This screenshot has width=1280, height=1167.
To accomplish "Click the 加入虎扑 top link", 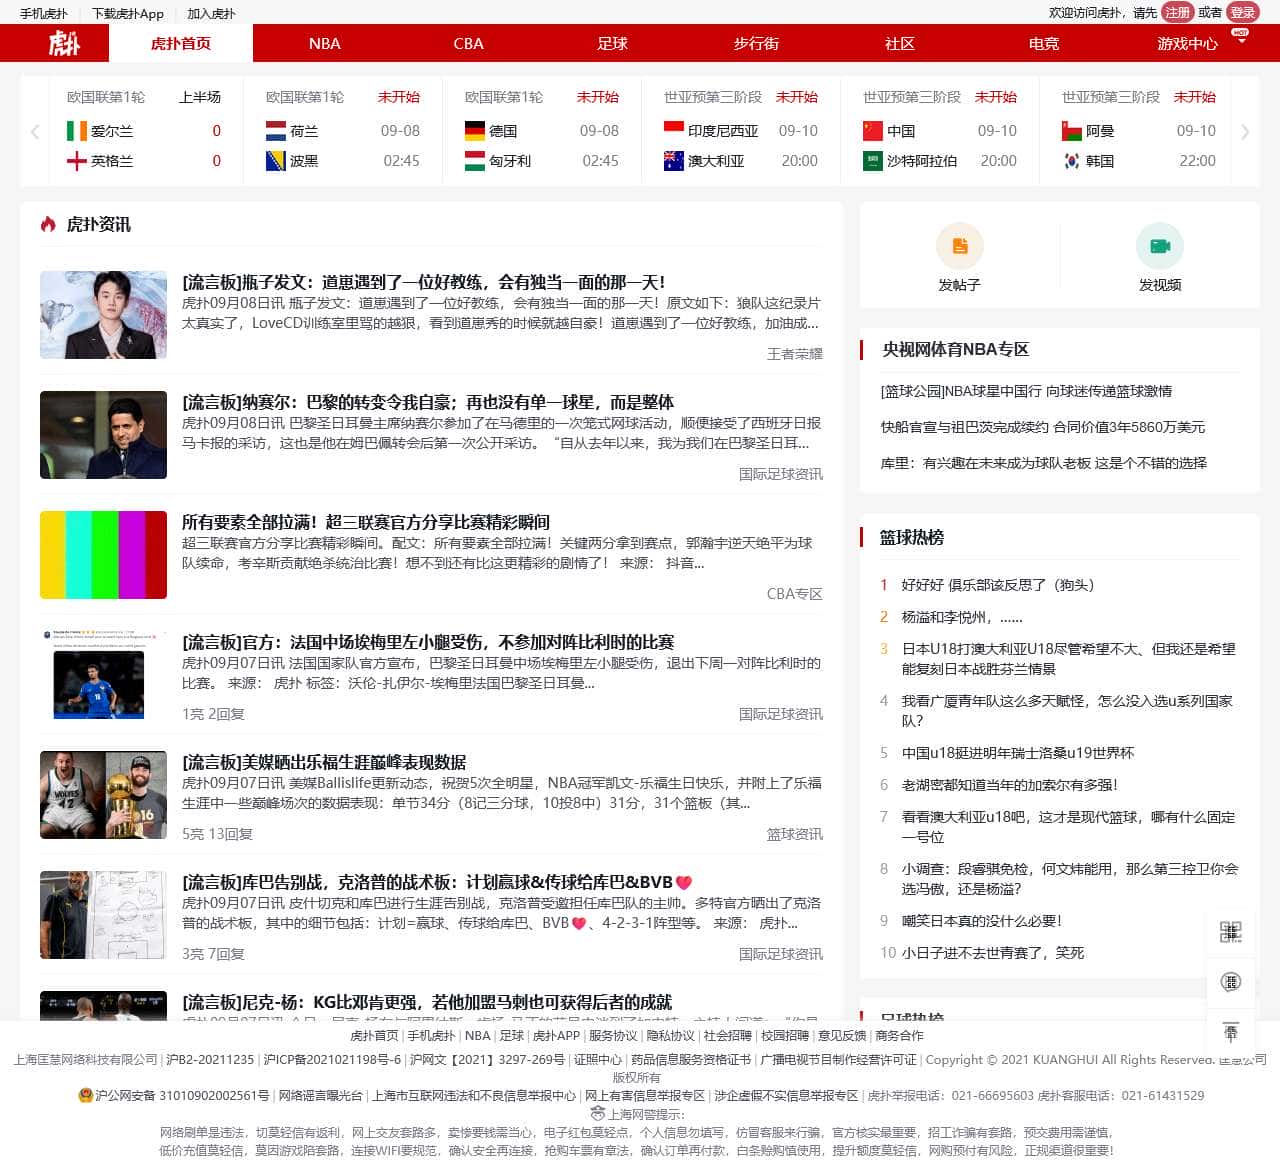I will tap(211, 13).
